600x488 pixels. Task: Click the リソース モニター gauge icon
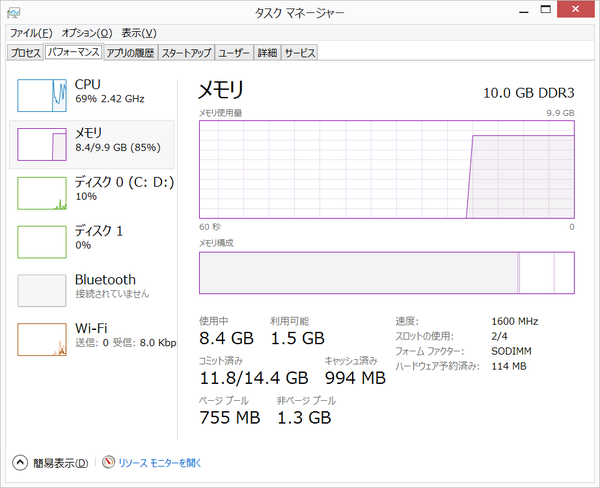(x=108, y=463)
